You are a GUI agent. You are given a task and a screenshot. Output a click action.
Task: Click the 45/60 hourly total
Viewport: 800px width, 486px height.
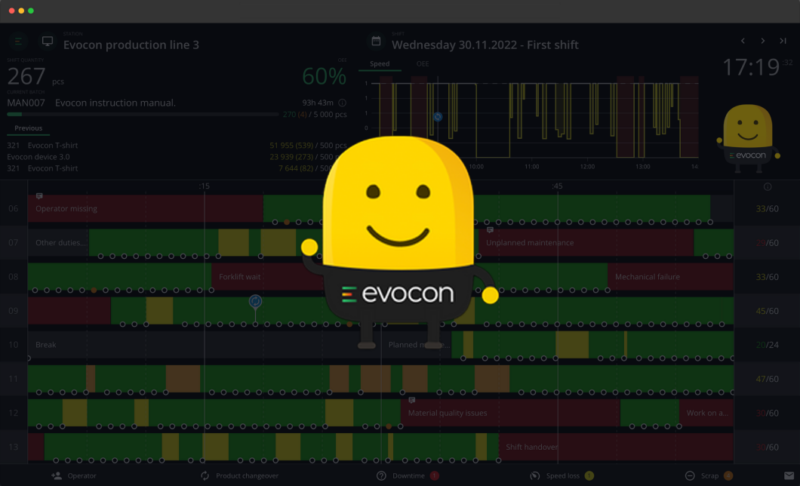click(767, 311)
